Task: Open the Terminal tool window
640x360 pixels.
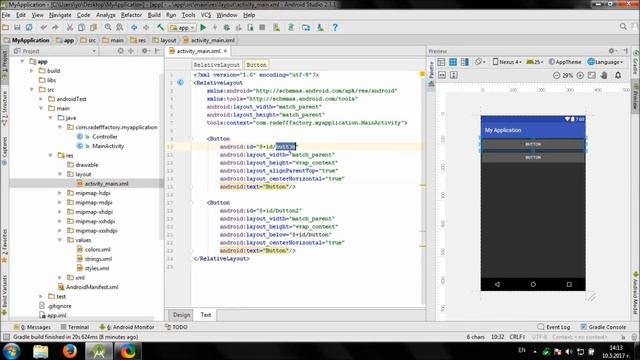Action: pos(75,327)
